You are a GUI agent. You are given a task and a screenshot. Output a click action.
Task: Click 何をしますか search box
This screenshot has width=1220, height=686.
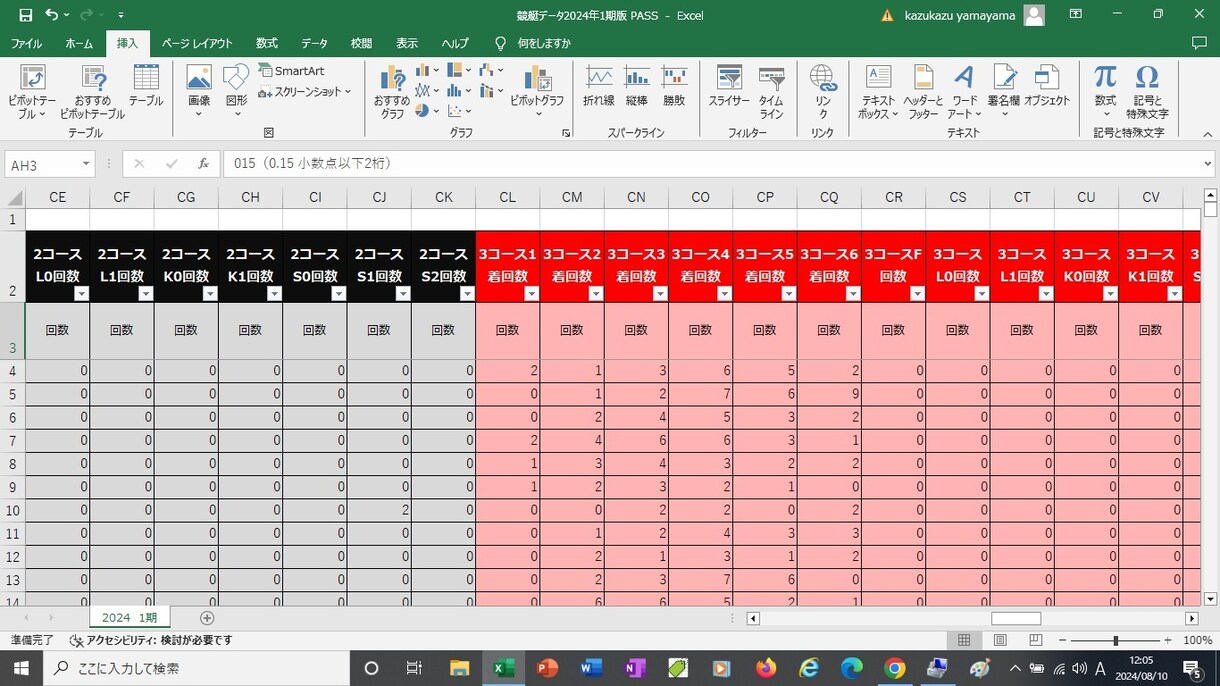coord(544,43)
